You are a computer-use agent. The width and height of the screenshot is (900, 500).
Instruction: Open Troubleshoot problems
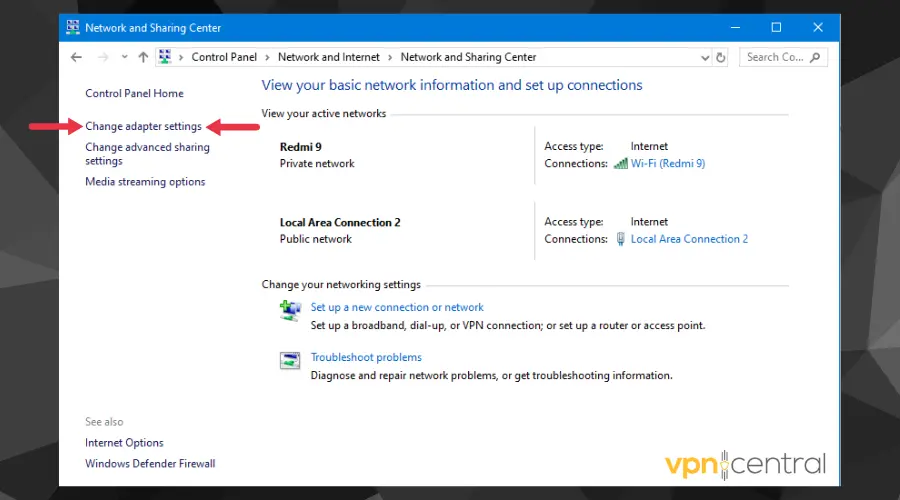coord(366,357)
